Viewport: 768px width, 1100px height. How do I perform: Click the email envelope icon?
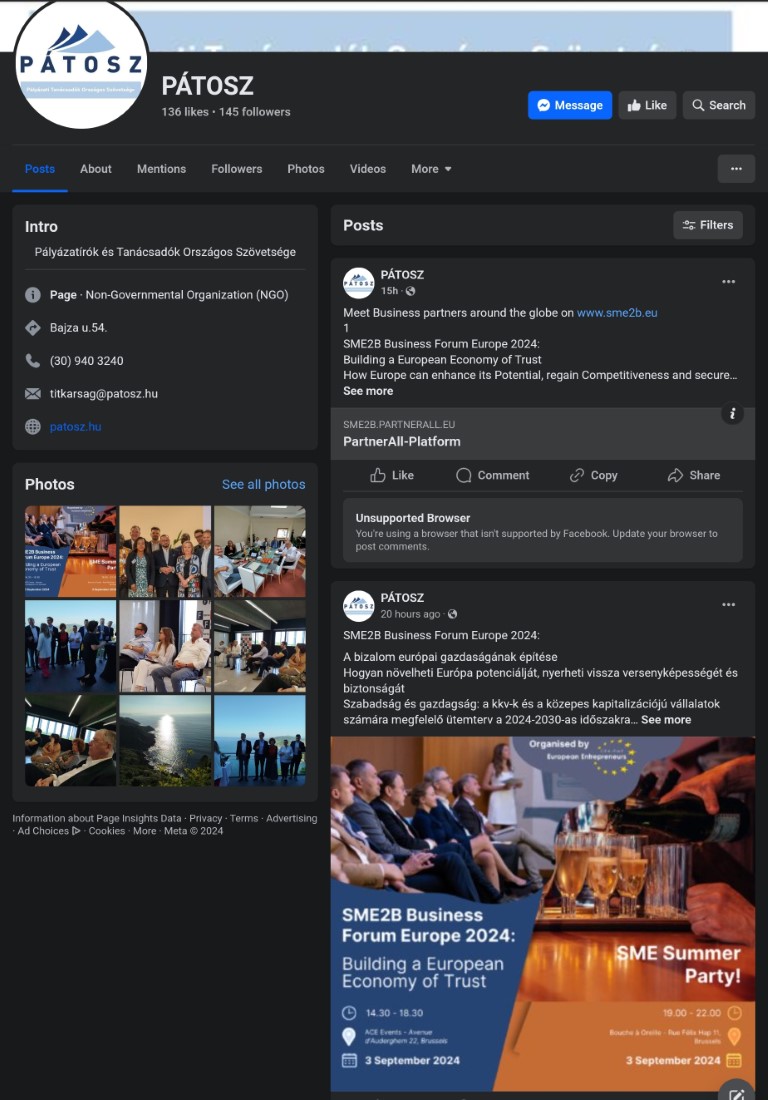pos(33,394)
